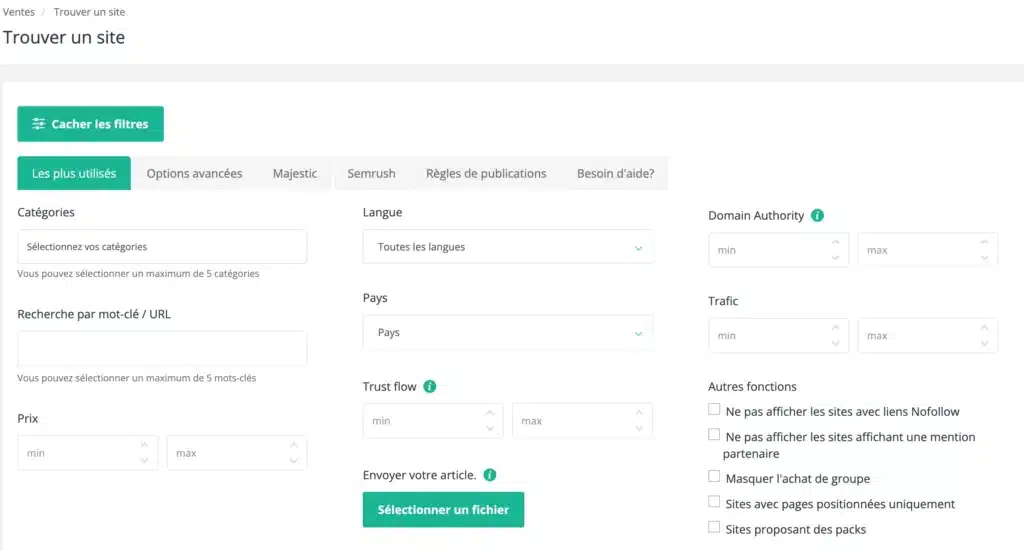Increase Domain Authority min with up arrow

[835, 242]
